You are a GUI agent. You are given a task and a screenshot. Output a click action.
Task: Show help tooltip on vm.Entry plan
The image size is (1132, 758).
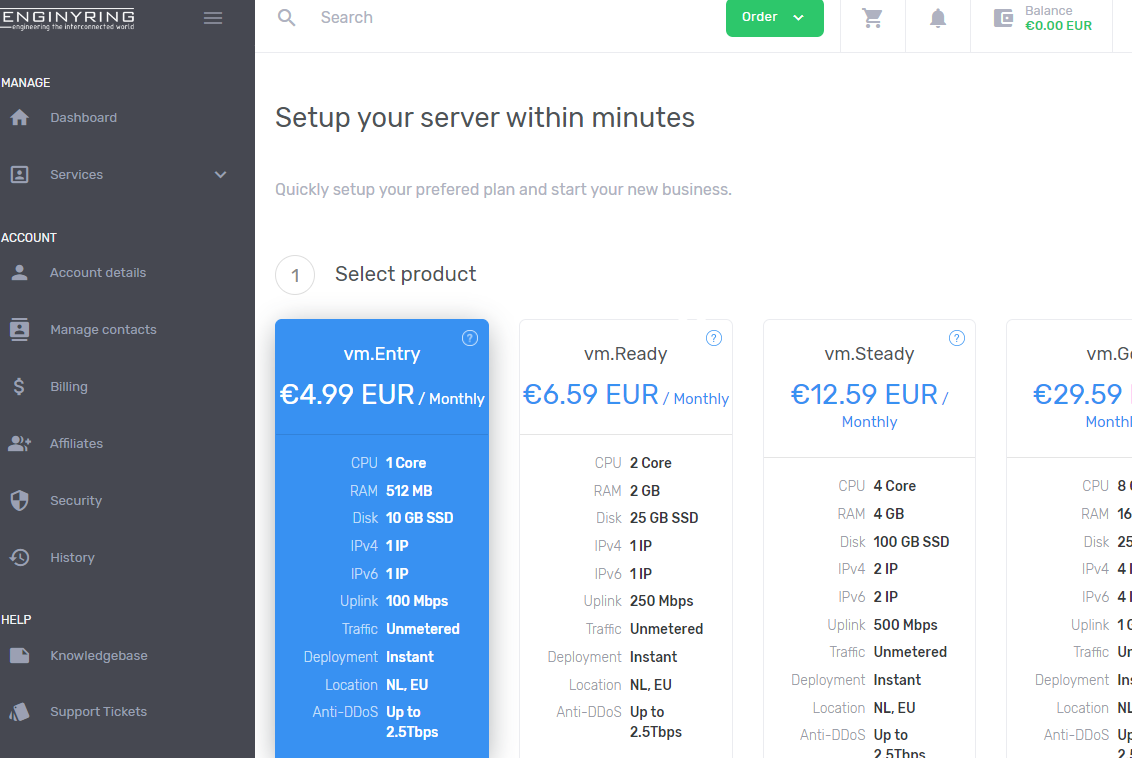click(x=470, y=338)
